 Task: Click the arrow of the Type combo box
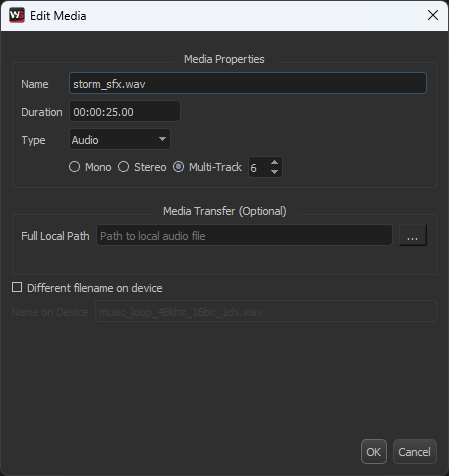[162, 139]
